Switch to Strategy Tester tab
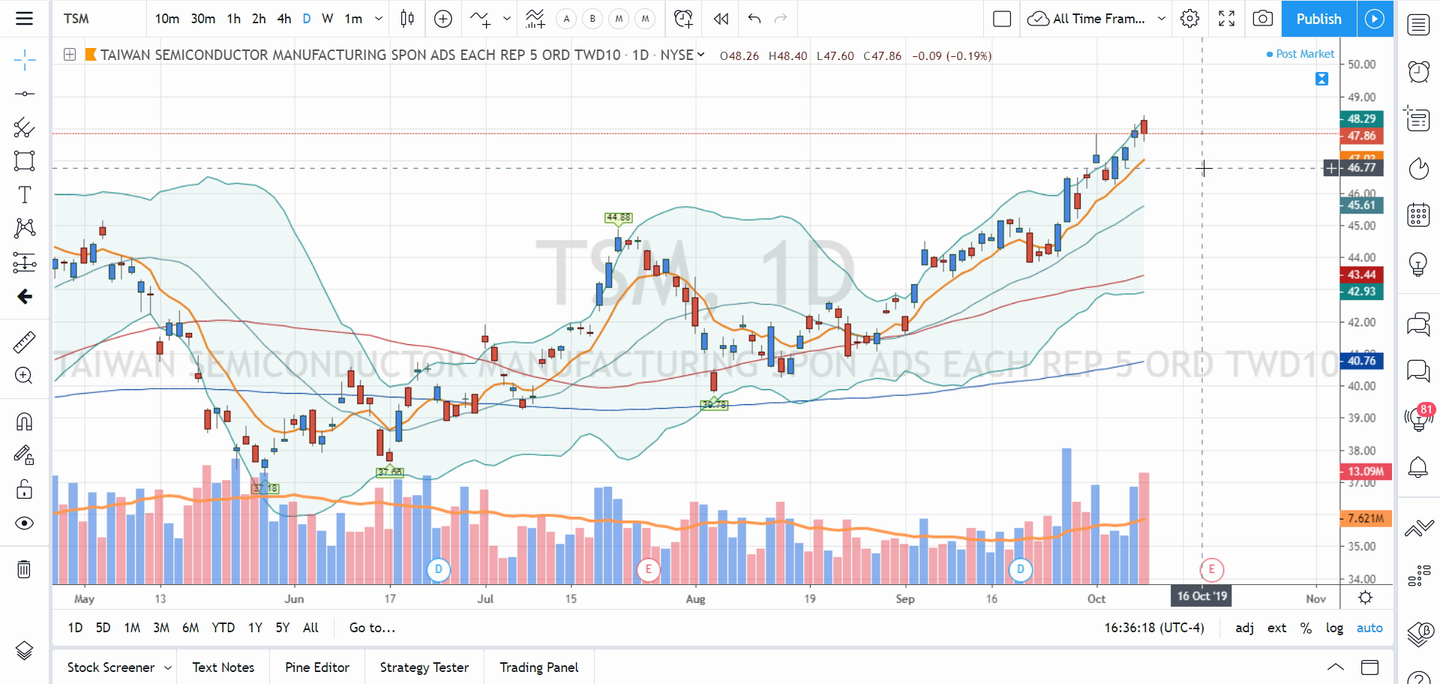Screen dimensions: 1440x684 click(x=424, y=667)
